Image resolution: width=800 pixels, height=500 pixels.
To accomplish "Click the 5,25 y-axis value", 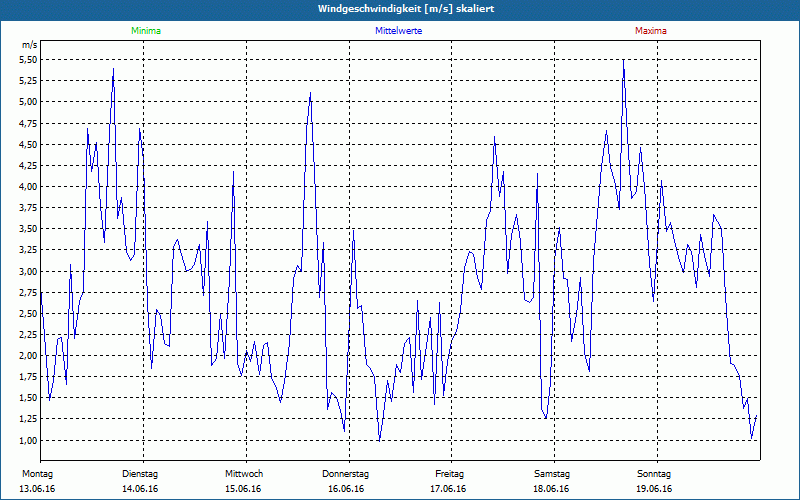I will (29, 81).
